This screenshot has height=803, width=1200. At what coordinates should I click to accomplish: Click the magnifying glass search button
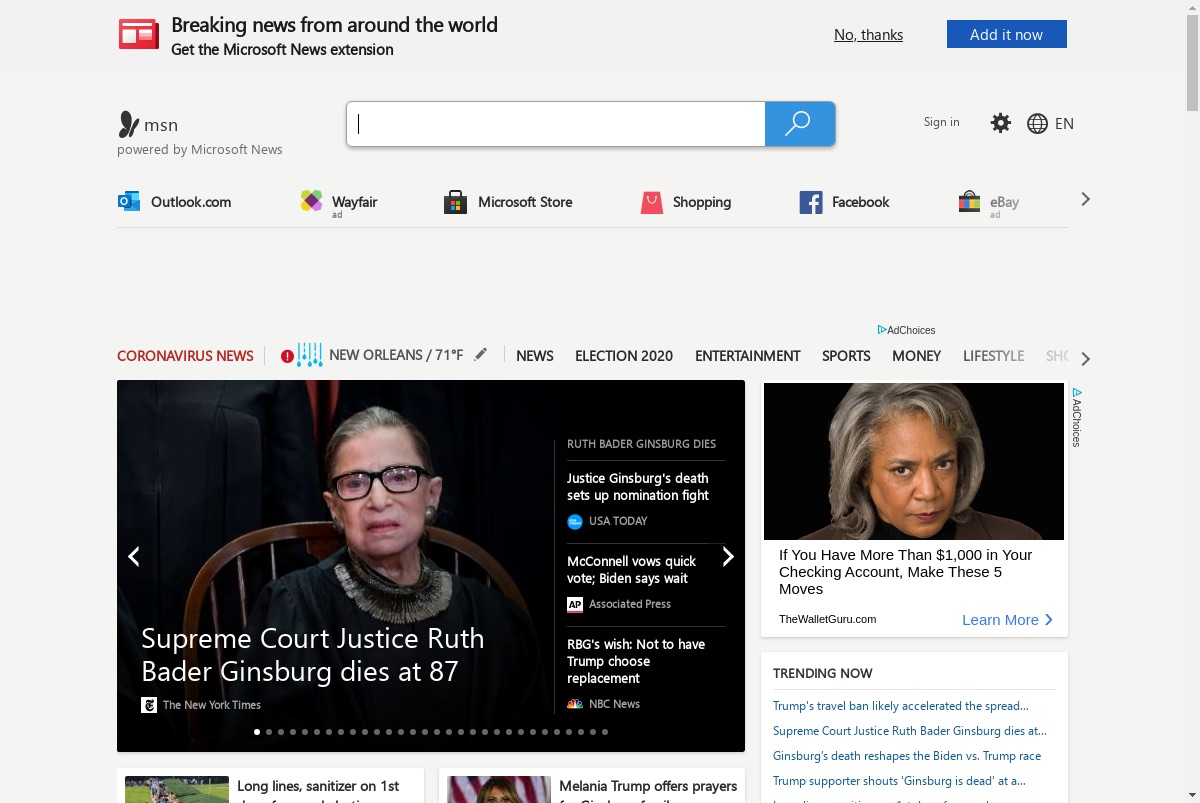799,124
